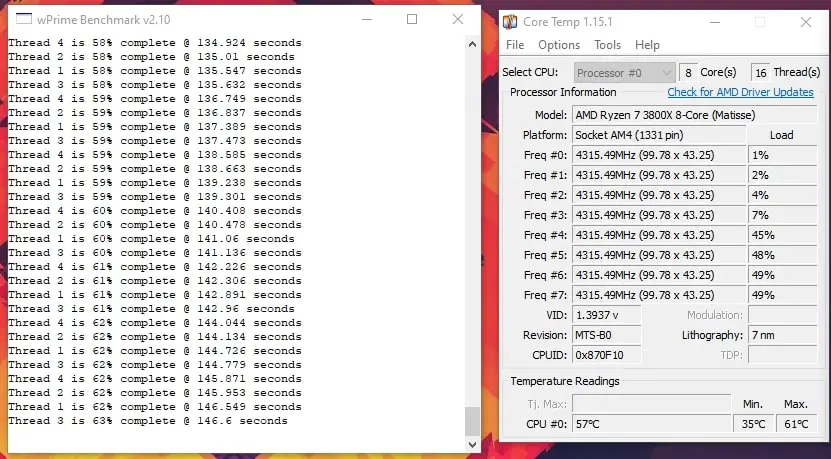Click the Freq #4 frequency value
Screen dimensions: 831x459
659,235
